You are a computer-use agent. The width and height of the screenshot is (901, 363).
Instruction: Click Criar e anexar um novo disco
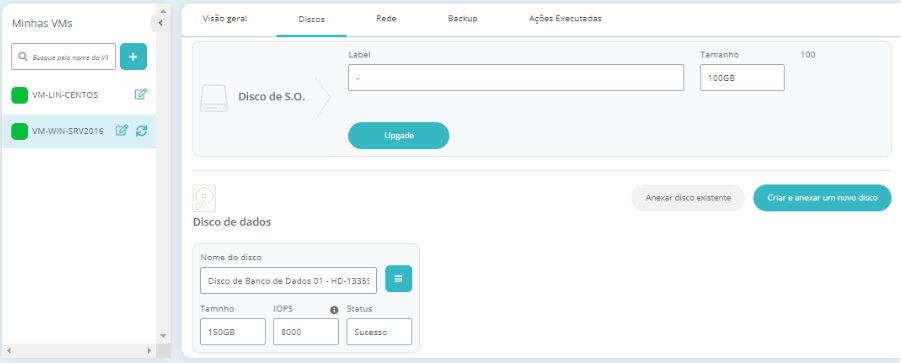coord(822,198)
